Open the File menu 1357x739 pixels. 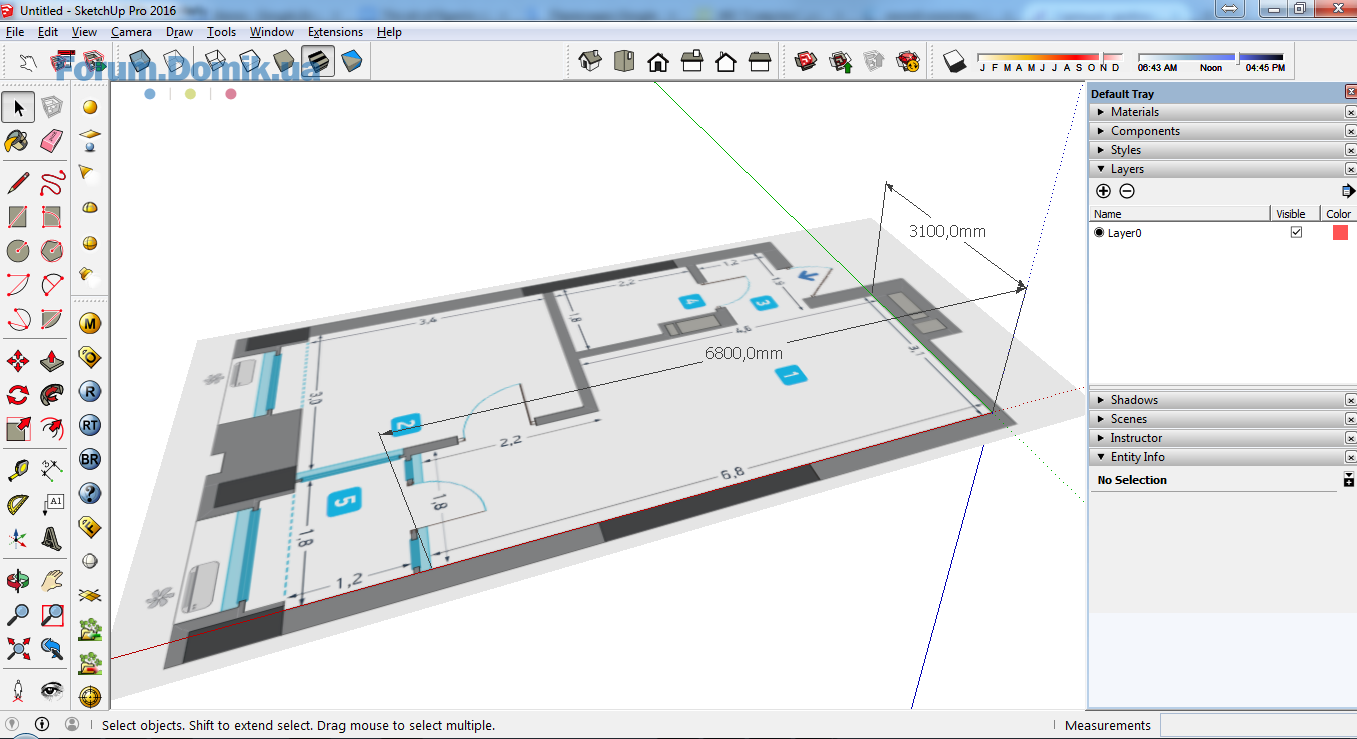(14, 32)
